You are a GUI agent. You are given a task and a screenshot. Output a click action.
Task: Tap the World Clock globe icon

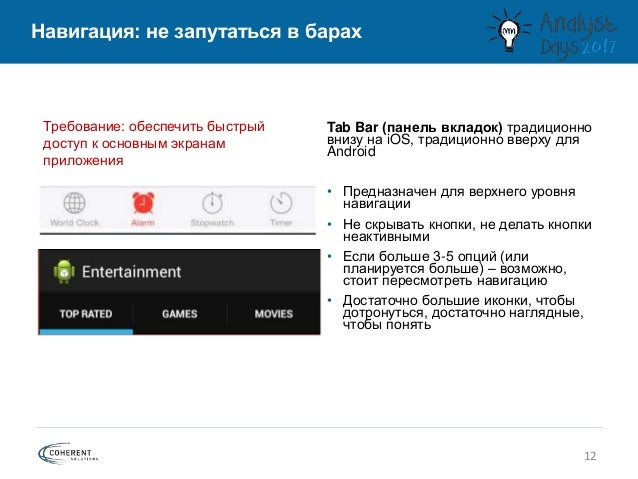[74, 203]
